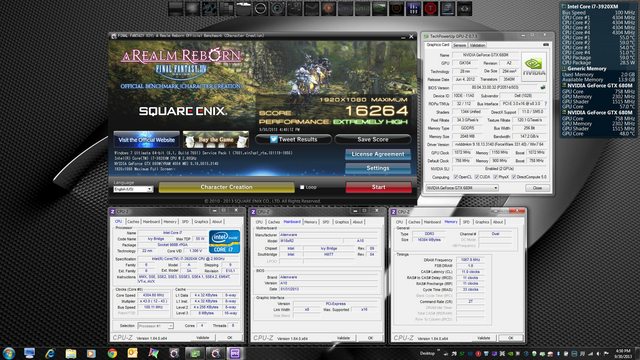Open the Language dropdown set to English
The width and height of the screenshot is (640, 360).
tap(133, 189)
